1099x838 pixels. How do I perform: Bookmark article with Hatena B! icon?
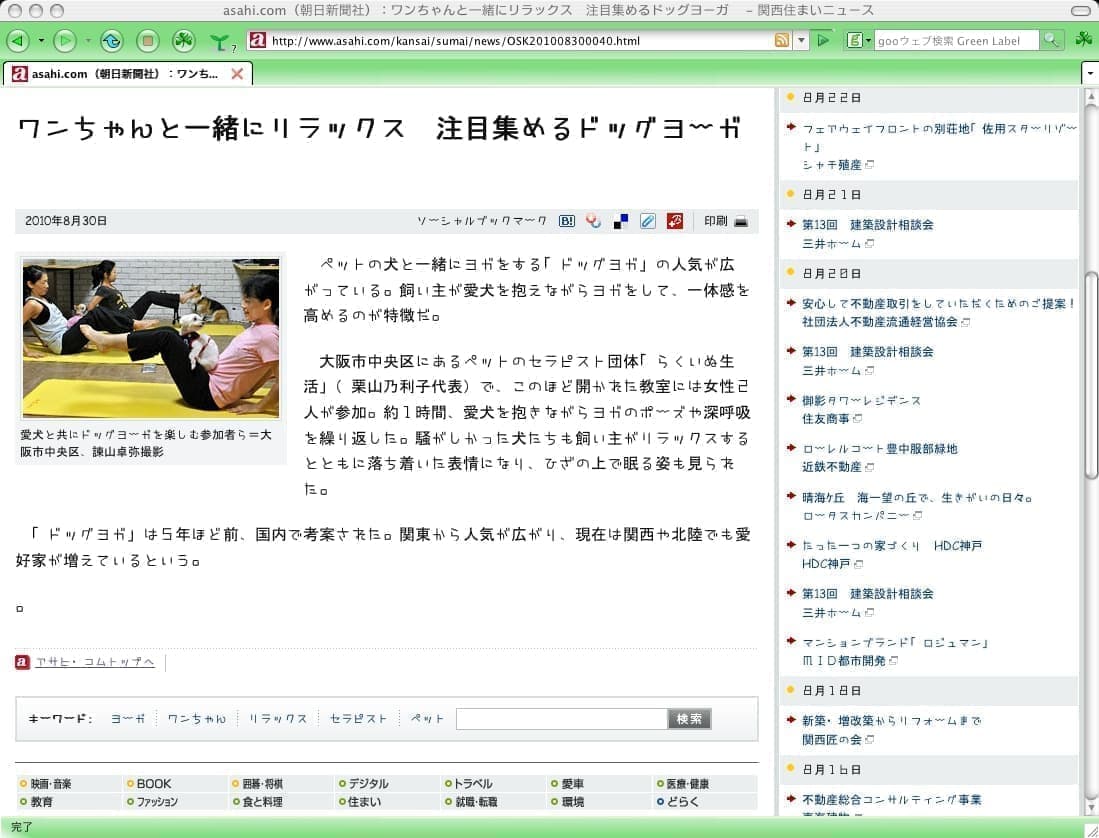pos(566,221)
